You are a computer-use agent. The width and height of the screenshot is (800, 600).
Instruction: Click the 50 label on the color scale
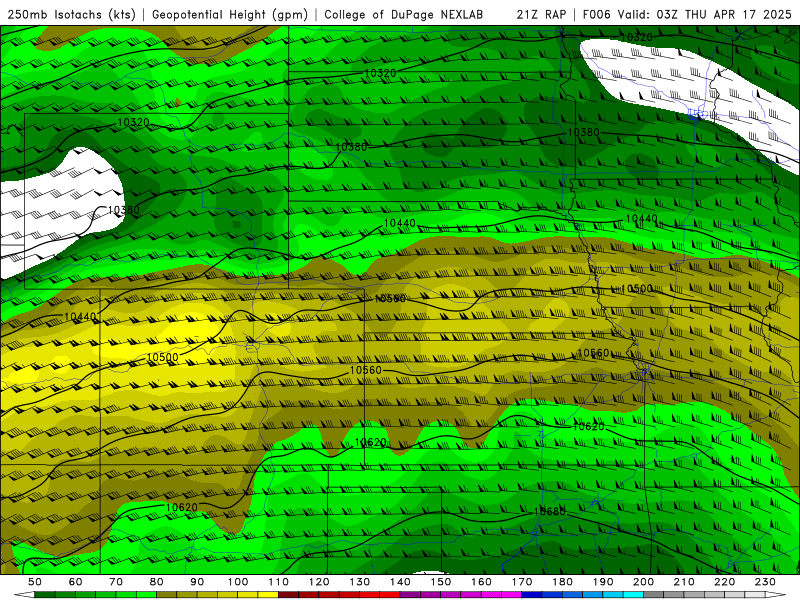(35, 582)
